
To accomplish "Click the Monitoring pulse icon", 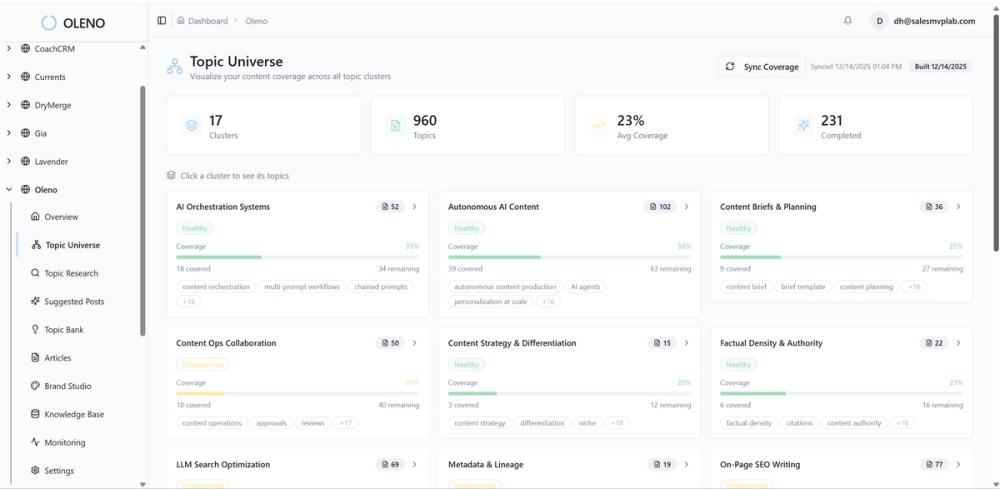I will [x=35, y=442].
